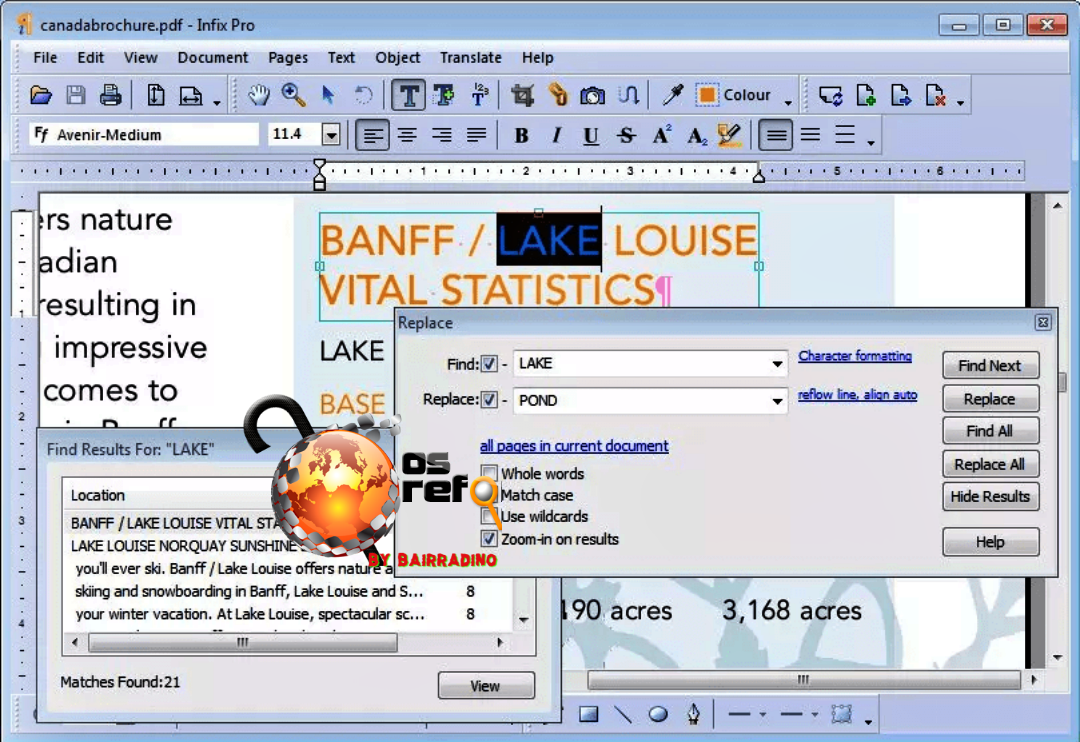Toggle the Replace checkbox
Screen dimensions: 1080x742
coord(489,400)
